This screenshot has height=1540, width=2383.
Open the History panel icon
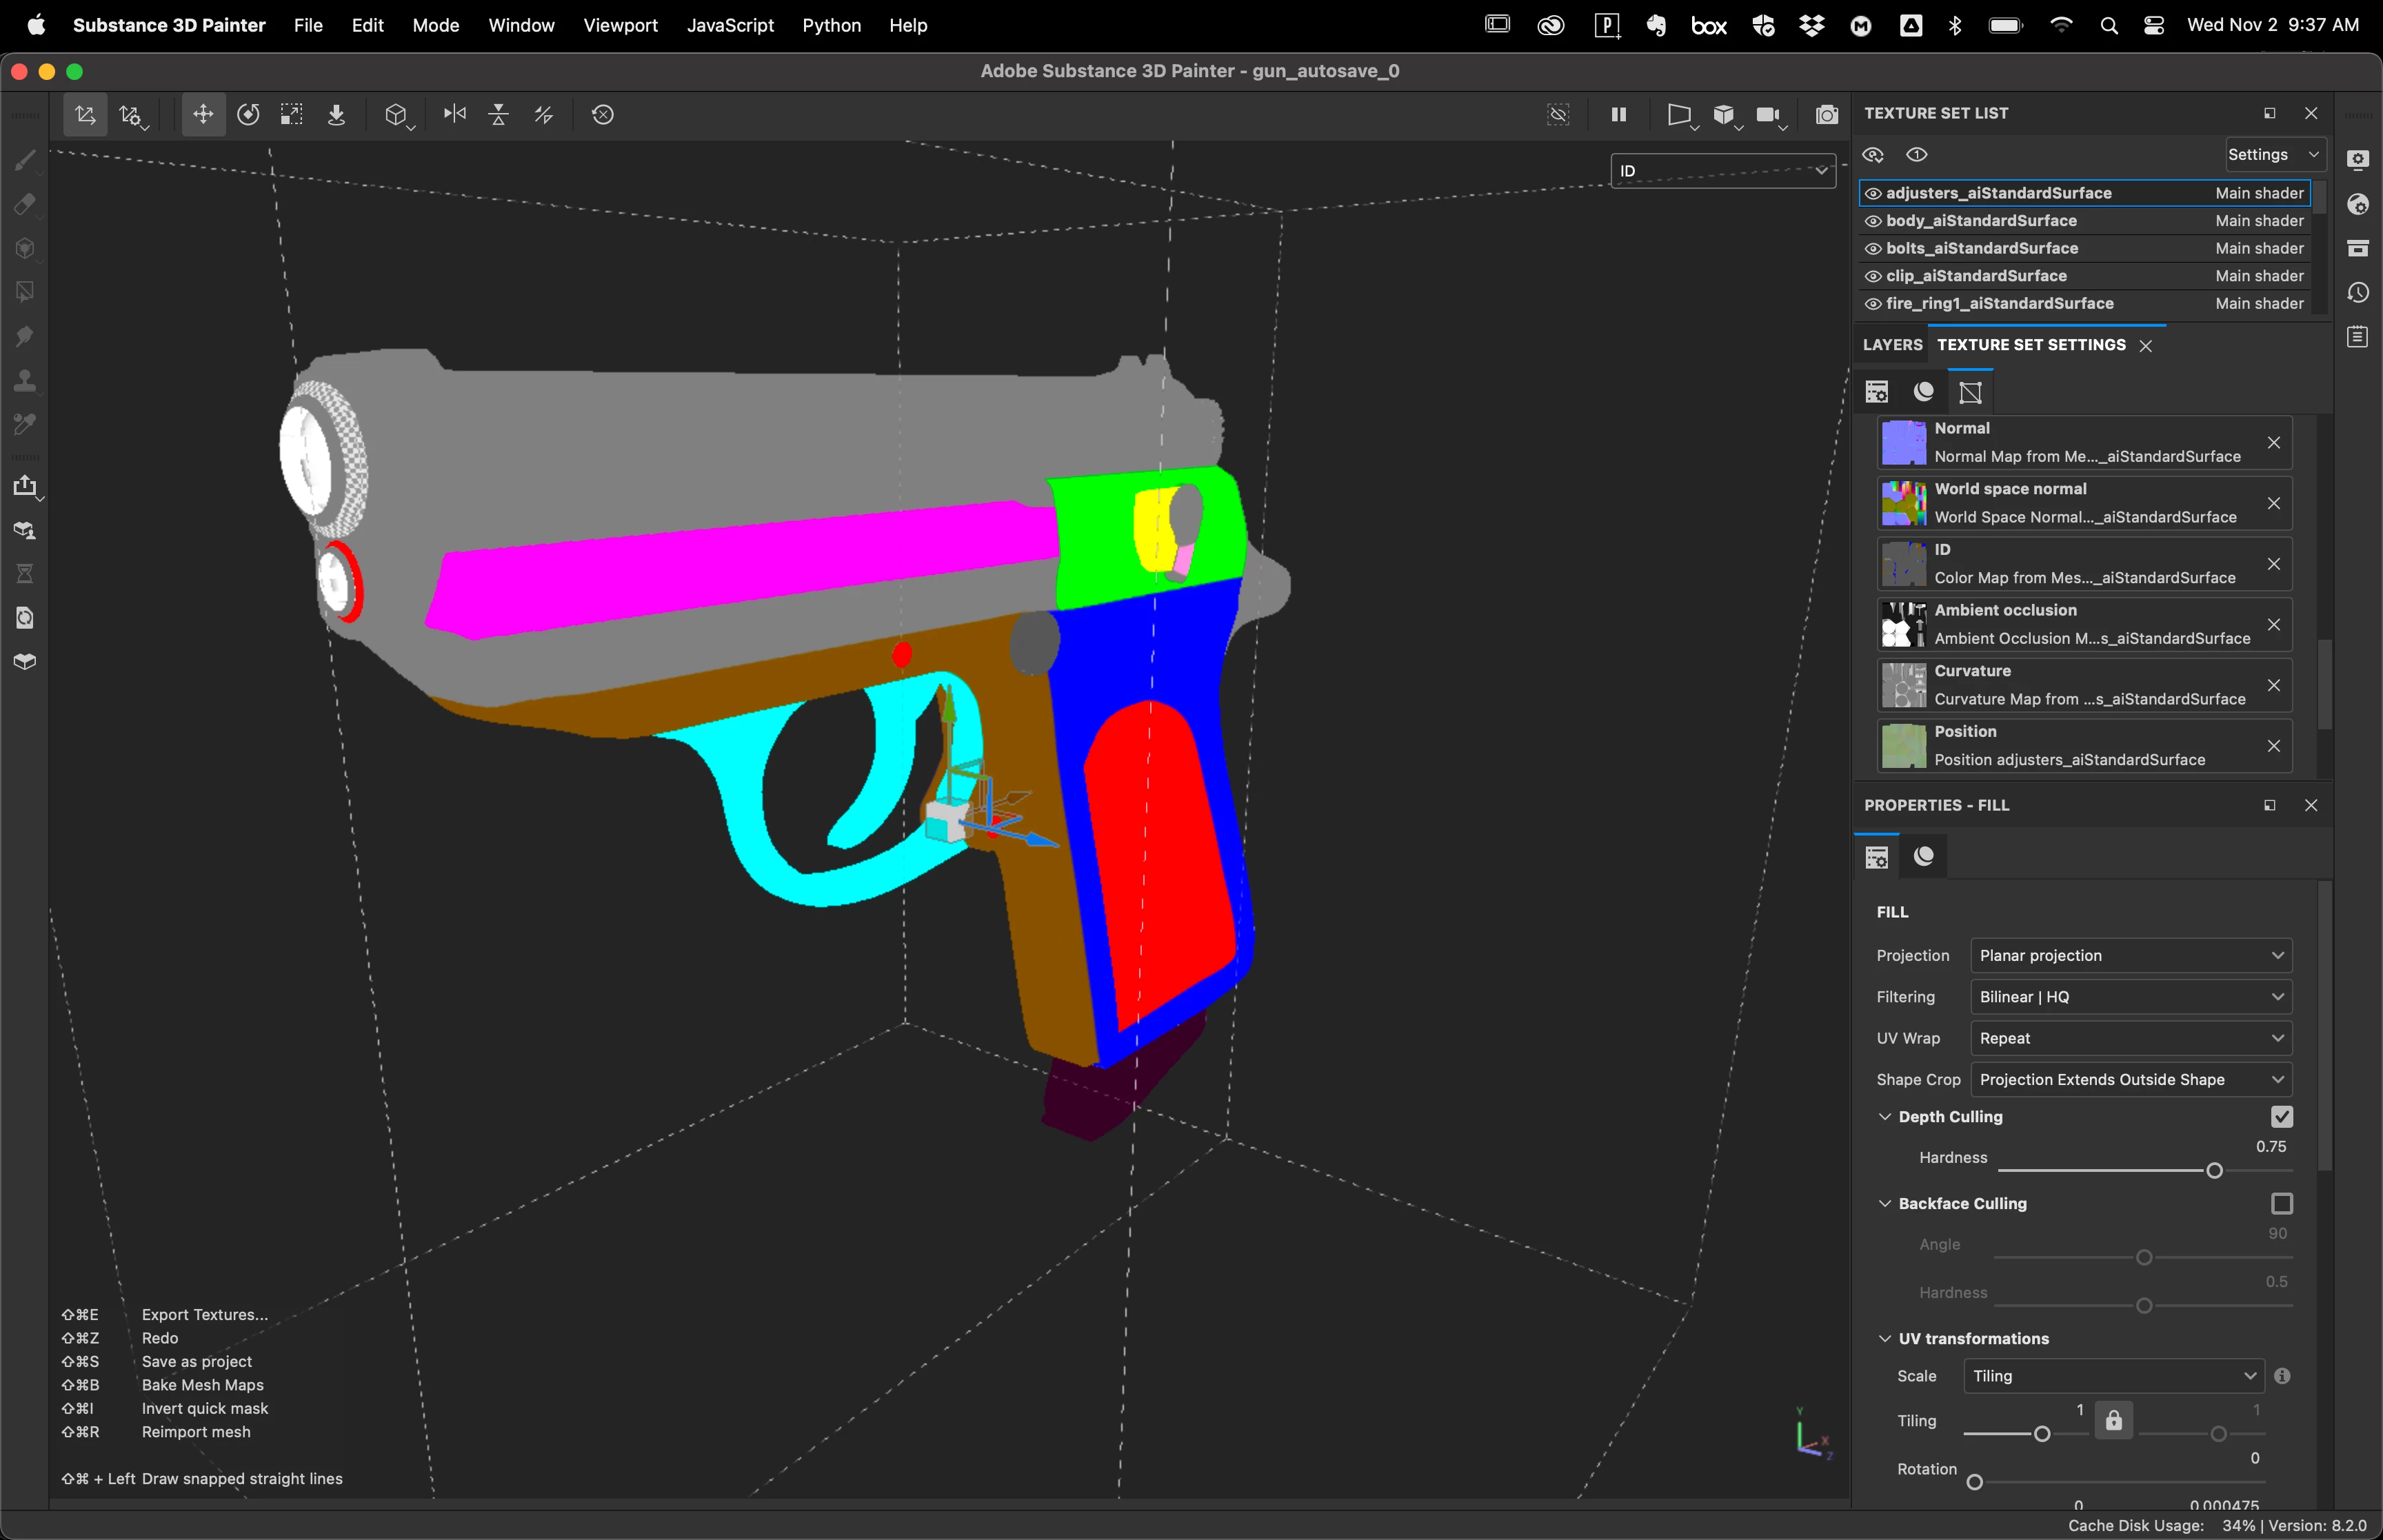pos(2358,293)
